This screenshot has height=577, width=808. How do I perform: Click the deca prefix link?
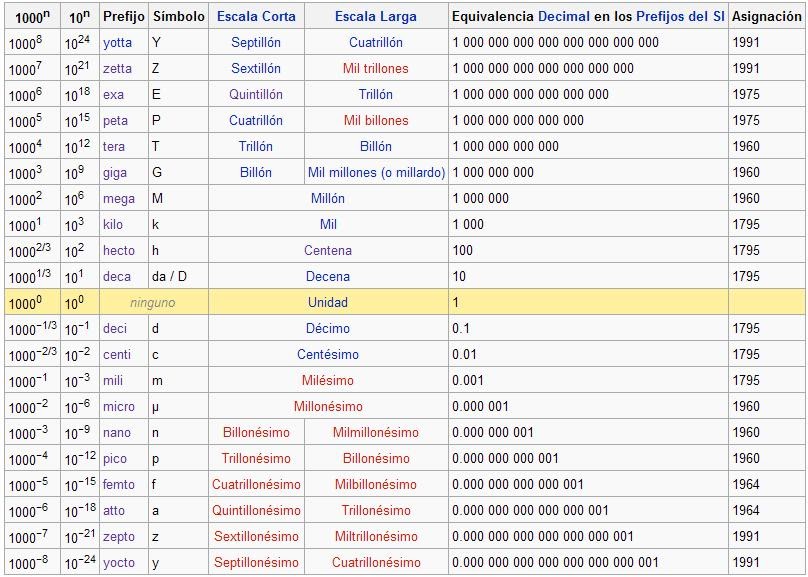coord(116,277)
